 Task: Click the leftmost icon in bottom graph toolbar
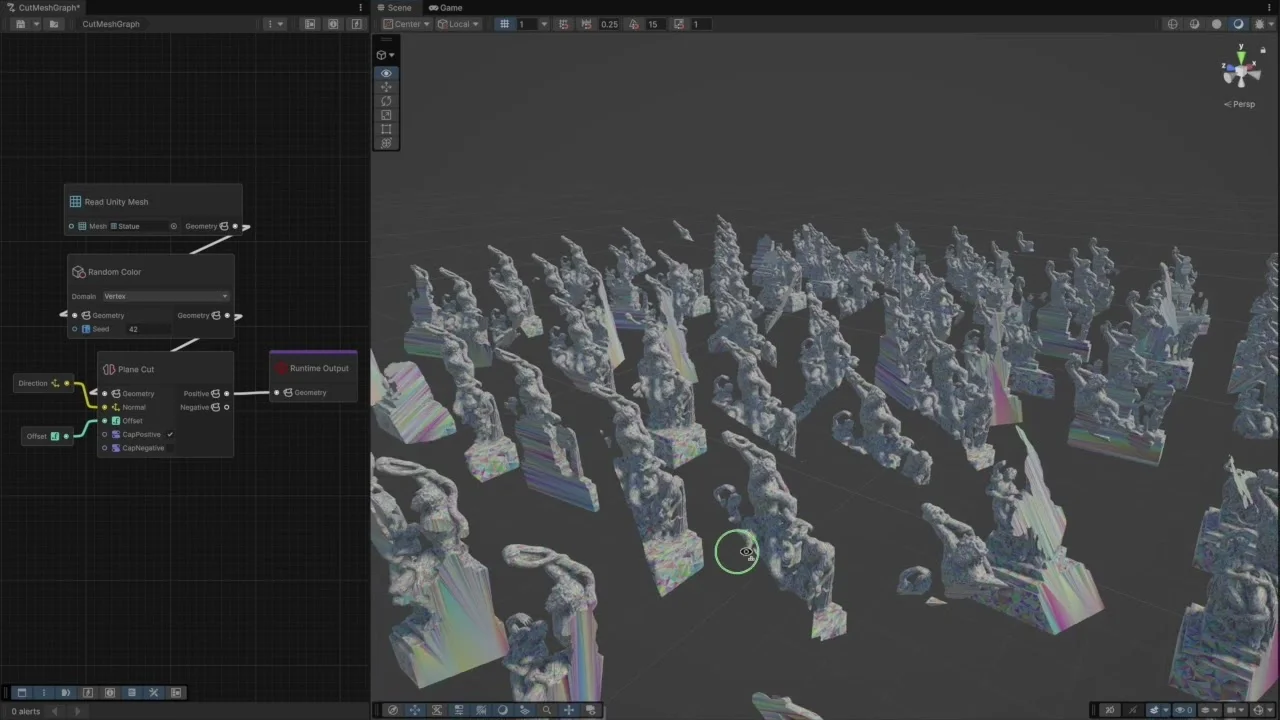tap(22, 692)
